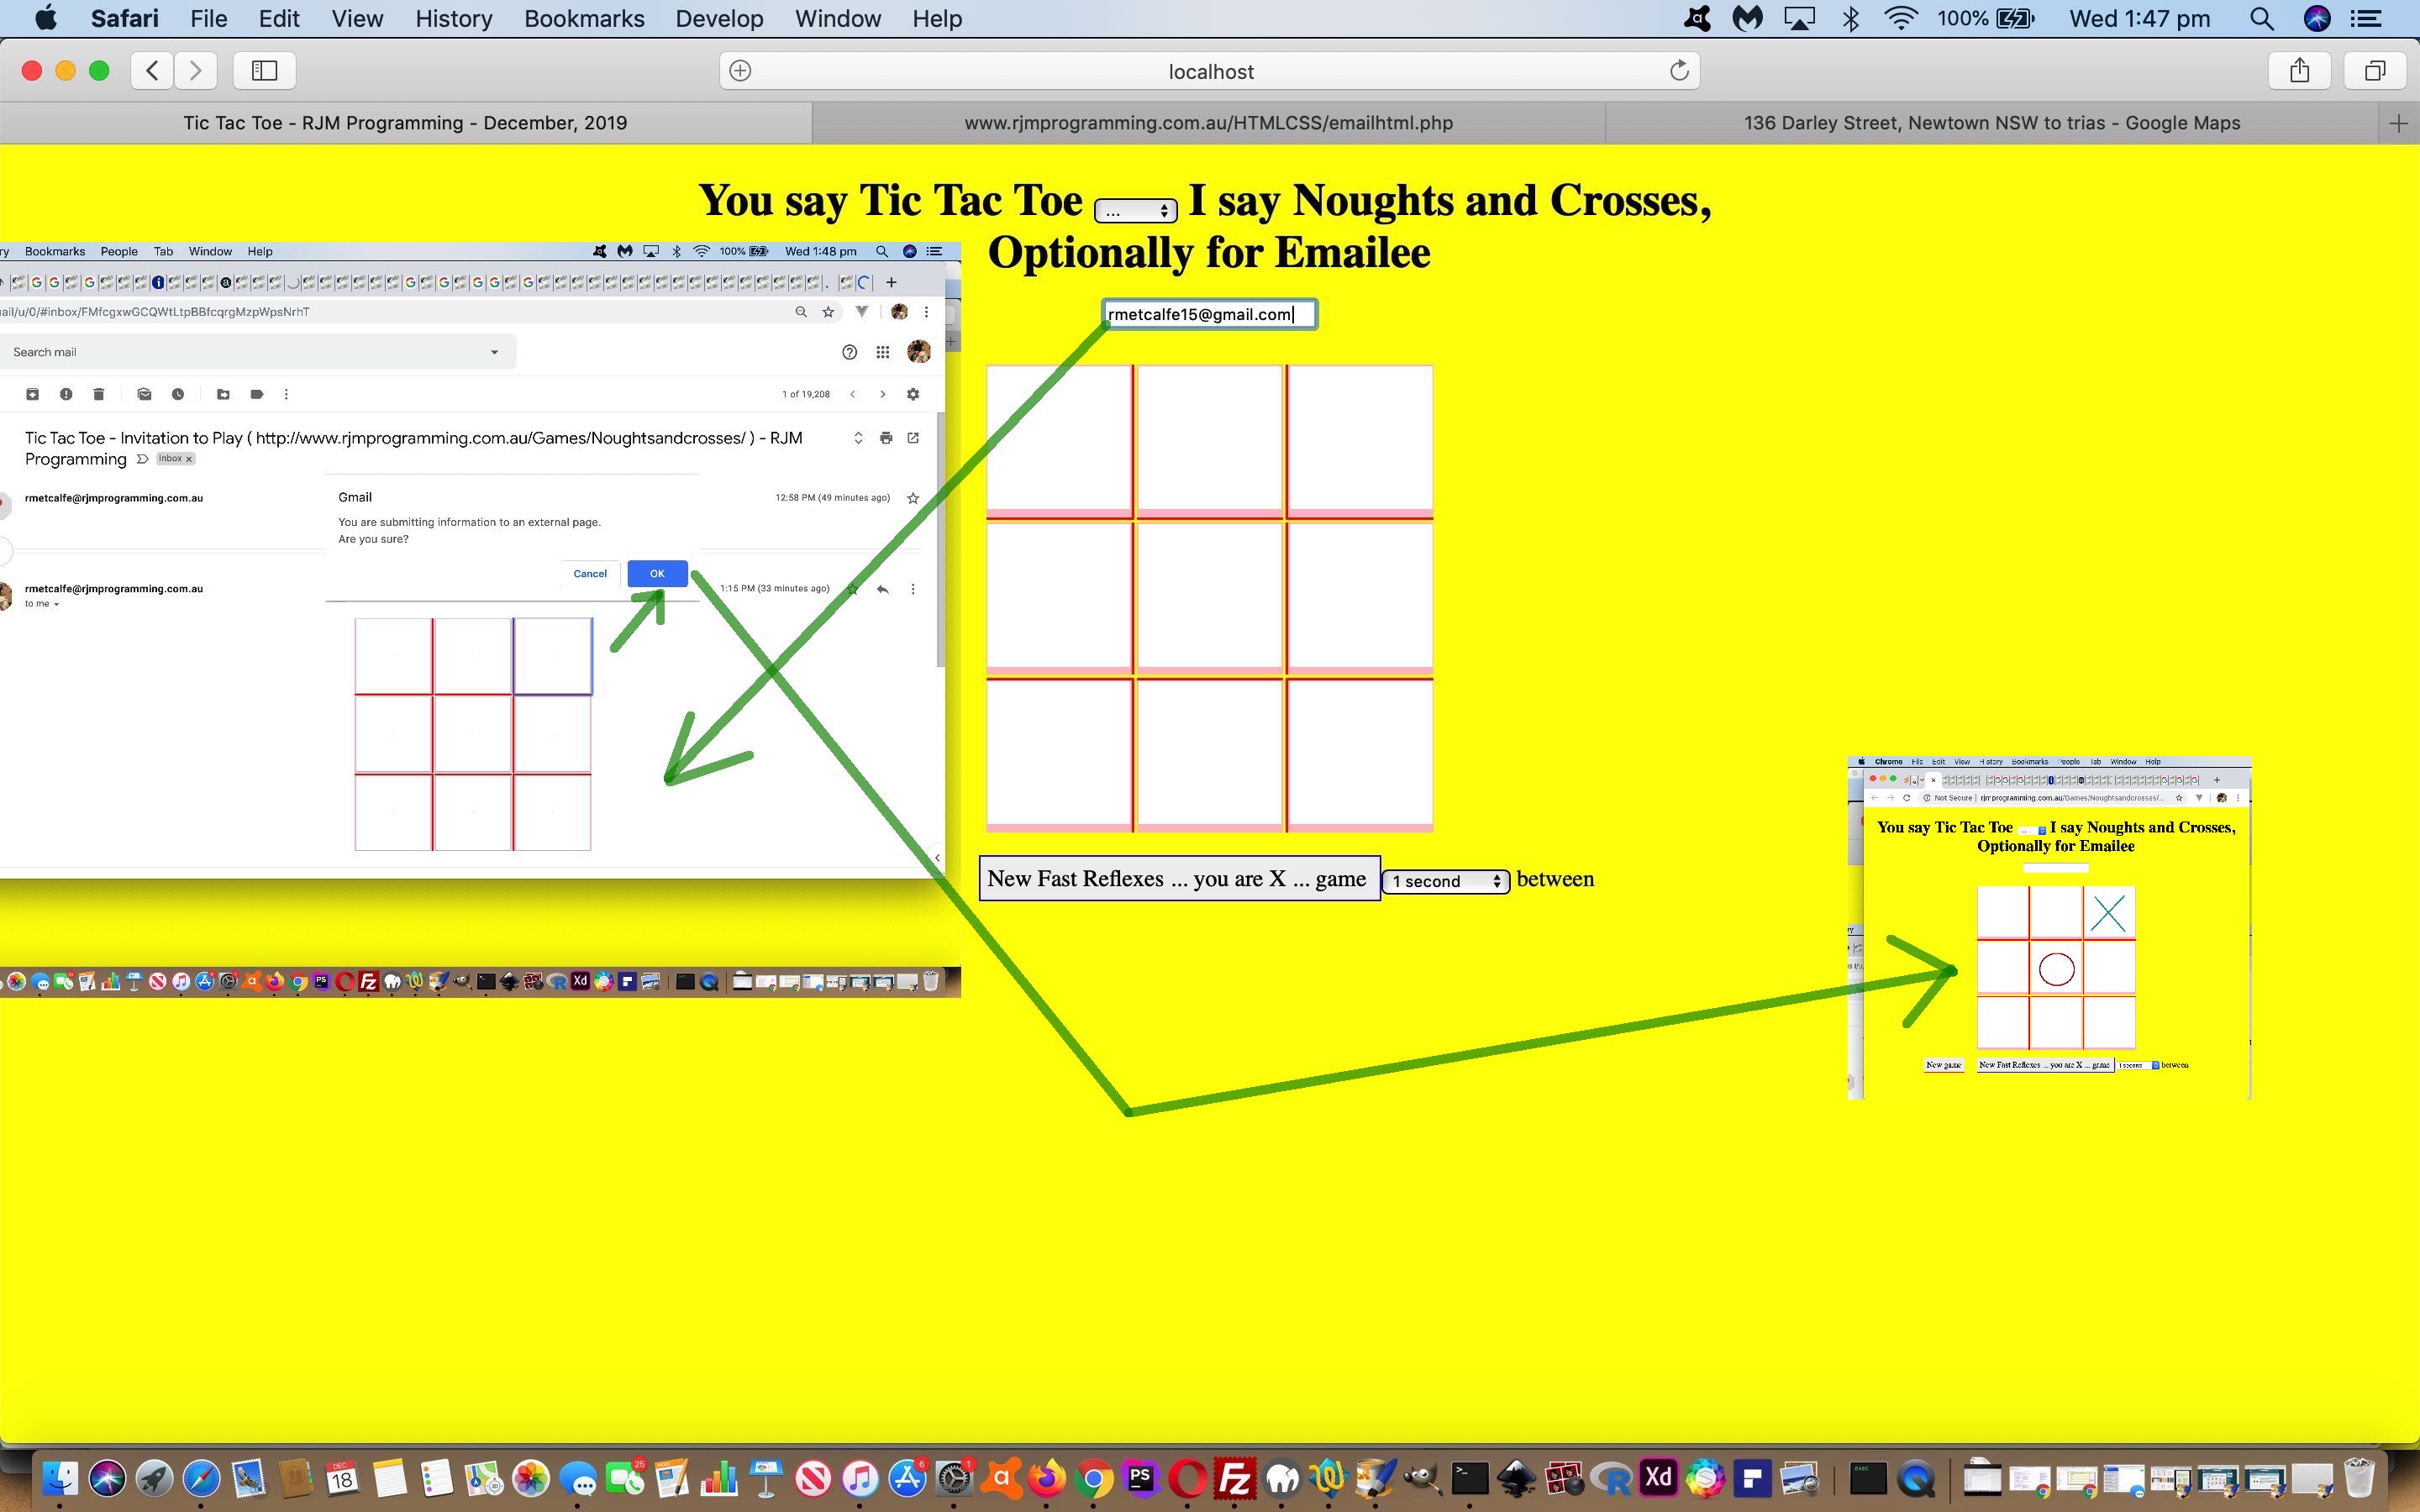Viewport: 2420px width, 1512px height.
Task: Click the timer/keyboard icon next to title
Action: [x=1134, y=207]
